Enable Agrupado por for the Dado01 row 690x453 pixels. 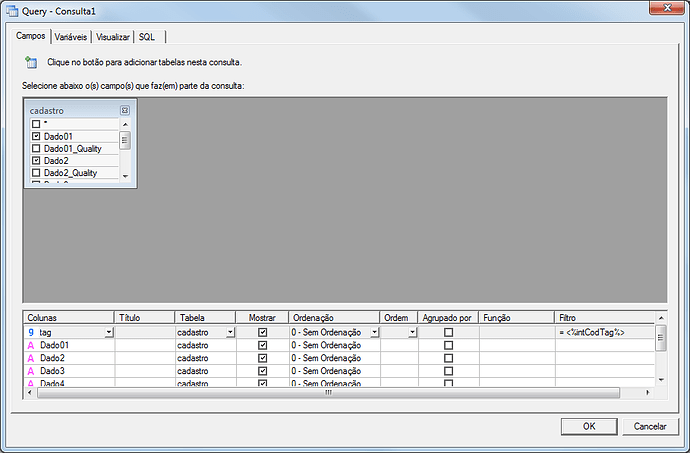tap(448, 346)
